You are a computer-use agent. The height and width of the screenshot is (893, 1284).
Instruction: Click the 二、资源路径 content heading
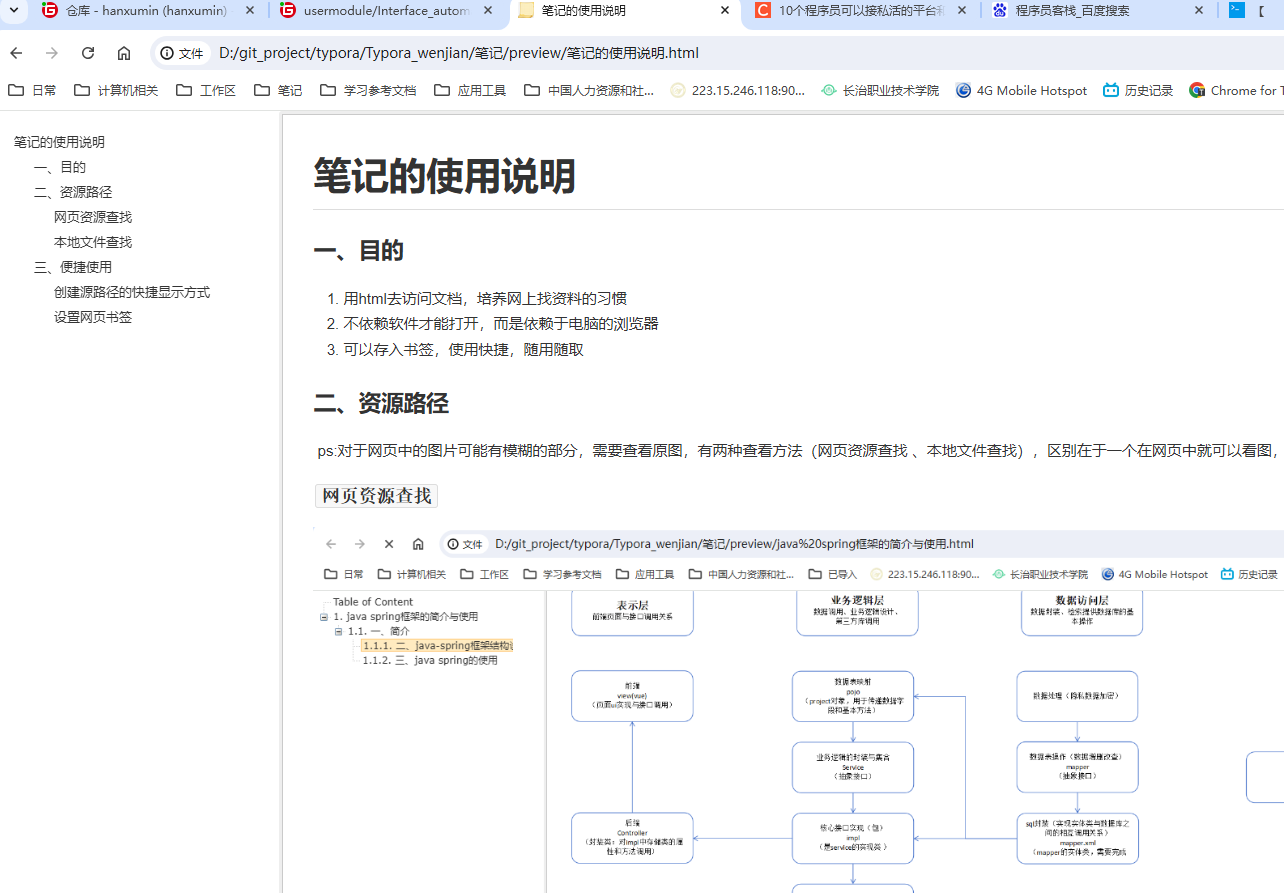381,404
